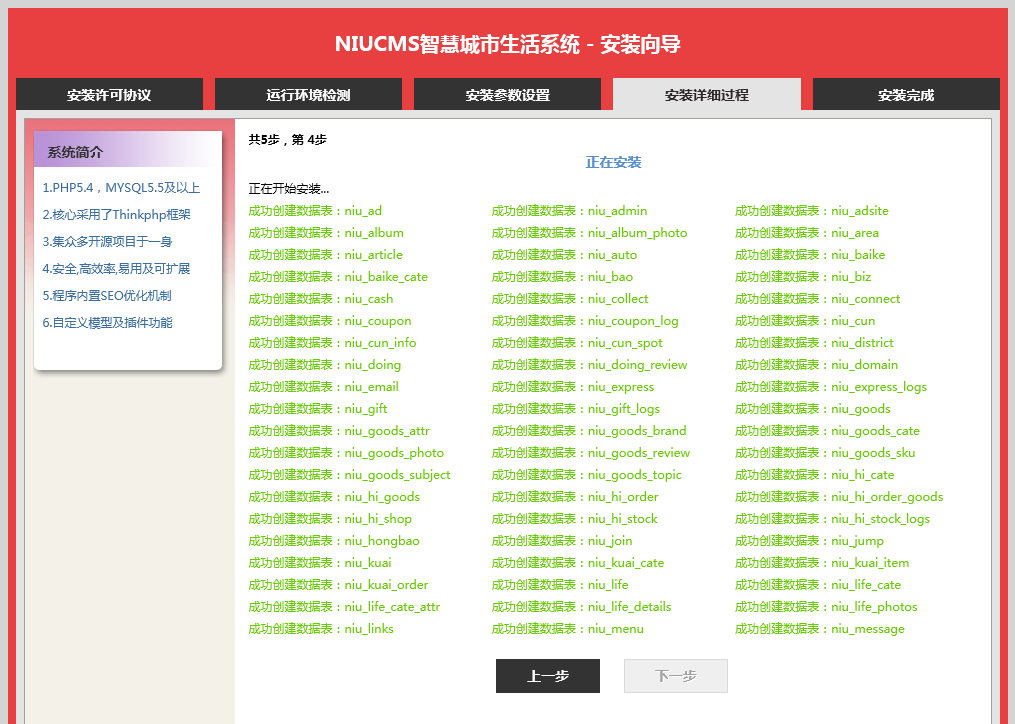This screenshot has height=724, width=1015.
Task: Click the 下一步 button
Action: 676,676
